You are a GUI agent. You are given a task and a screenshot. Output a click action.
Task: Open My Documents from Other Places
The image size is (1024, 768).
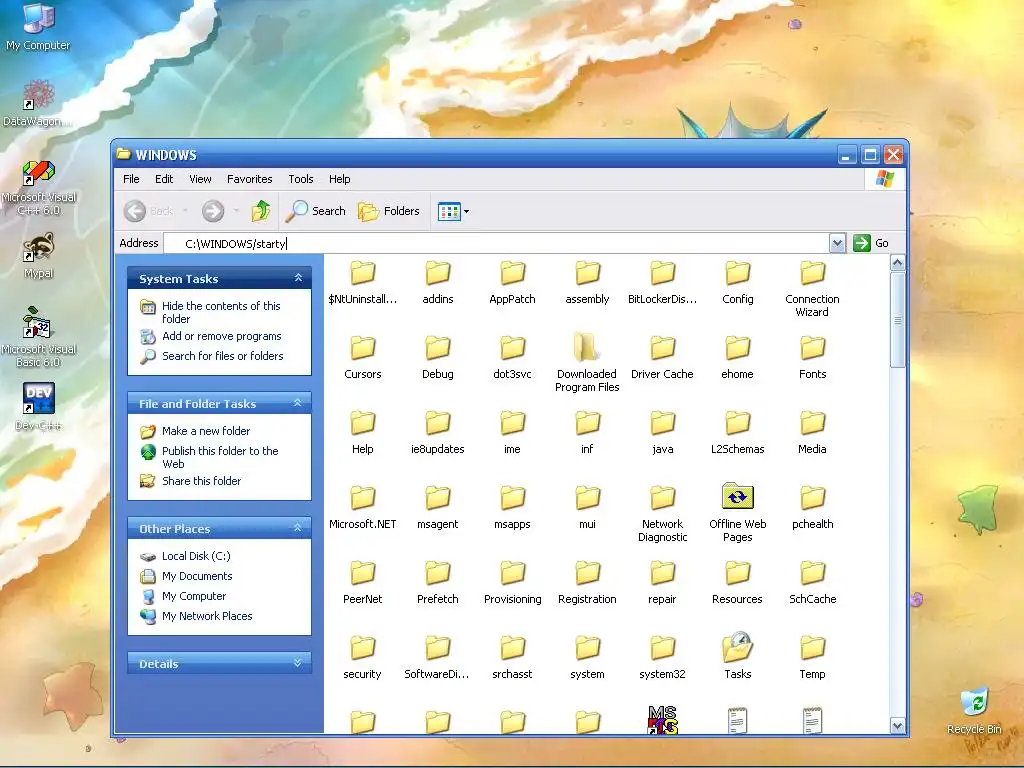pyautogui.click(x=197, y=576)
